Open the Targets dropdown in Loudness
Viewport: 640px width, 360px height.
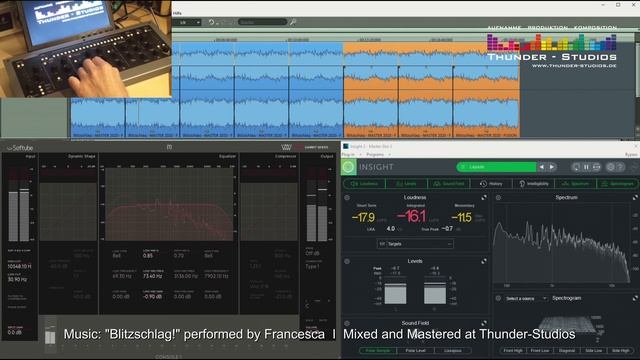[415, 244]
